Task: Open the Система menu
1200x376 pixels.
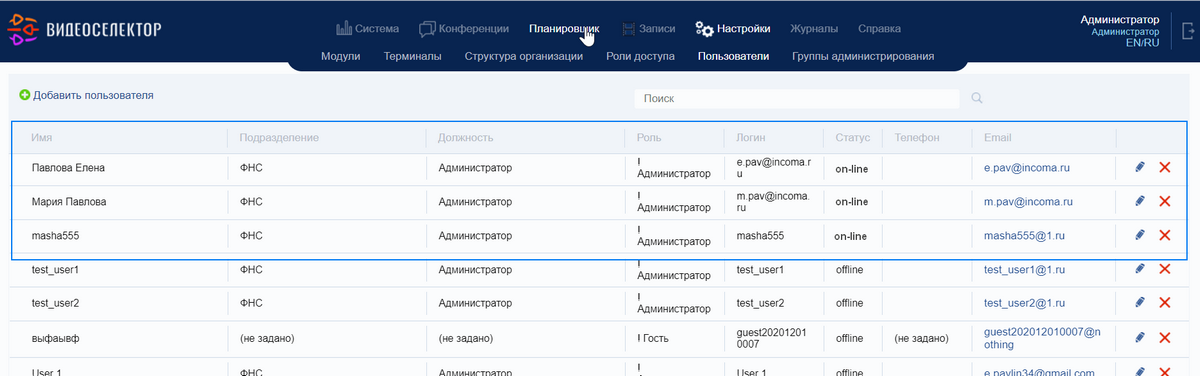Action: 368,29
